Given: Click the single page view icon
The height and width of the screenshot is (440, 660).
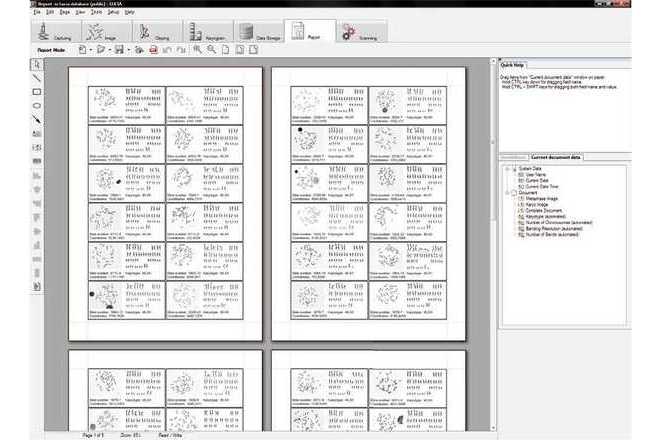Looking at the screenshot, I should tap(226, 50).
